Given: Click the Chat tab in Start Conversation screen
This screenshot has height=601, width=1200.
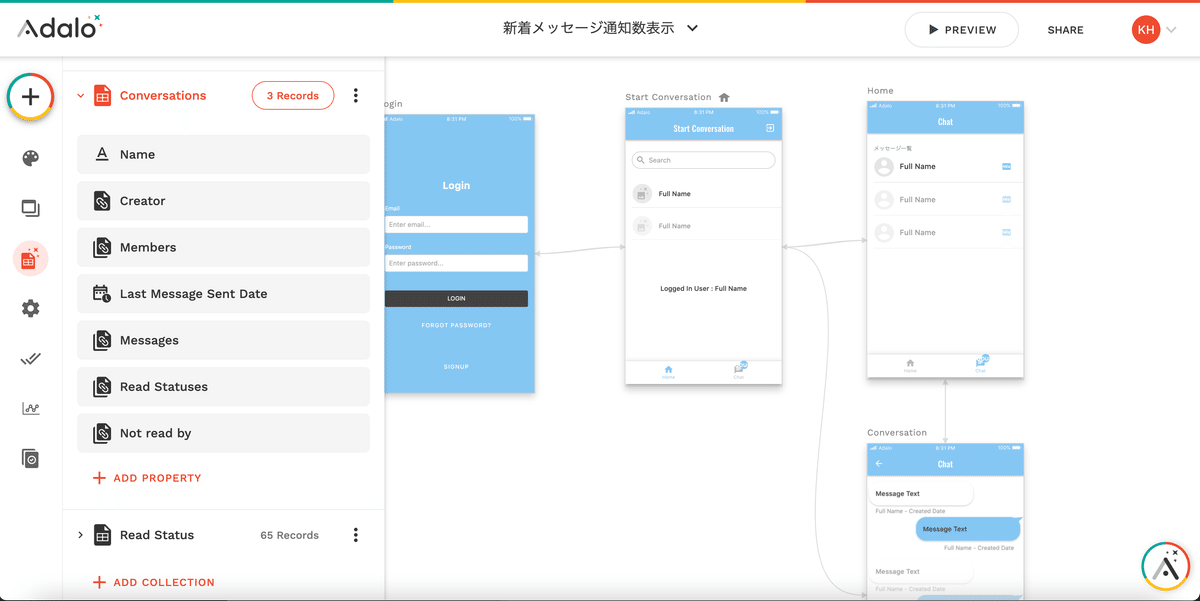Looking at the screenshot, I should [x=739, y=370].
